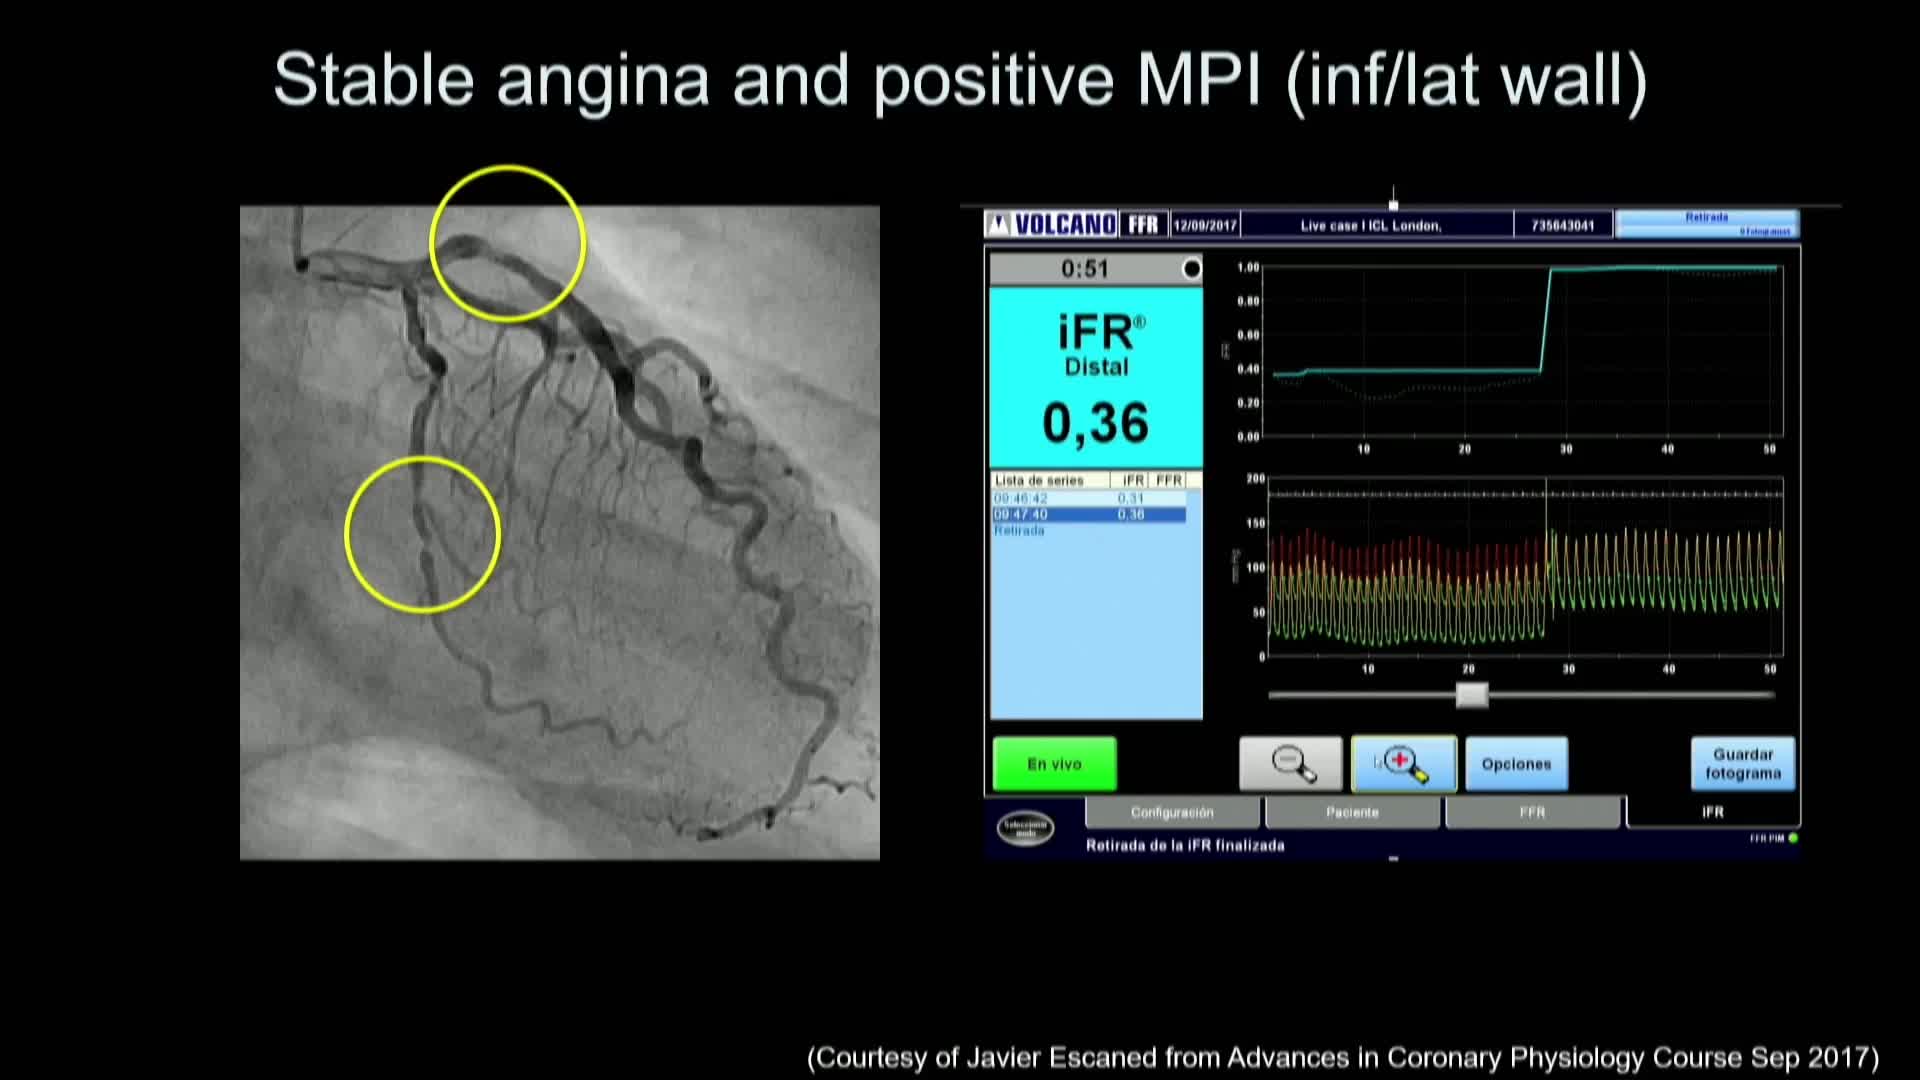Switch to the Configuración tab
The image size is (1920, 1080).
point(1172,812)
